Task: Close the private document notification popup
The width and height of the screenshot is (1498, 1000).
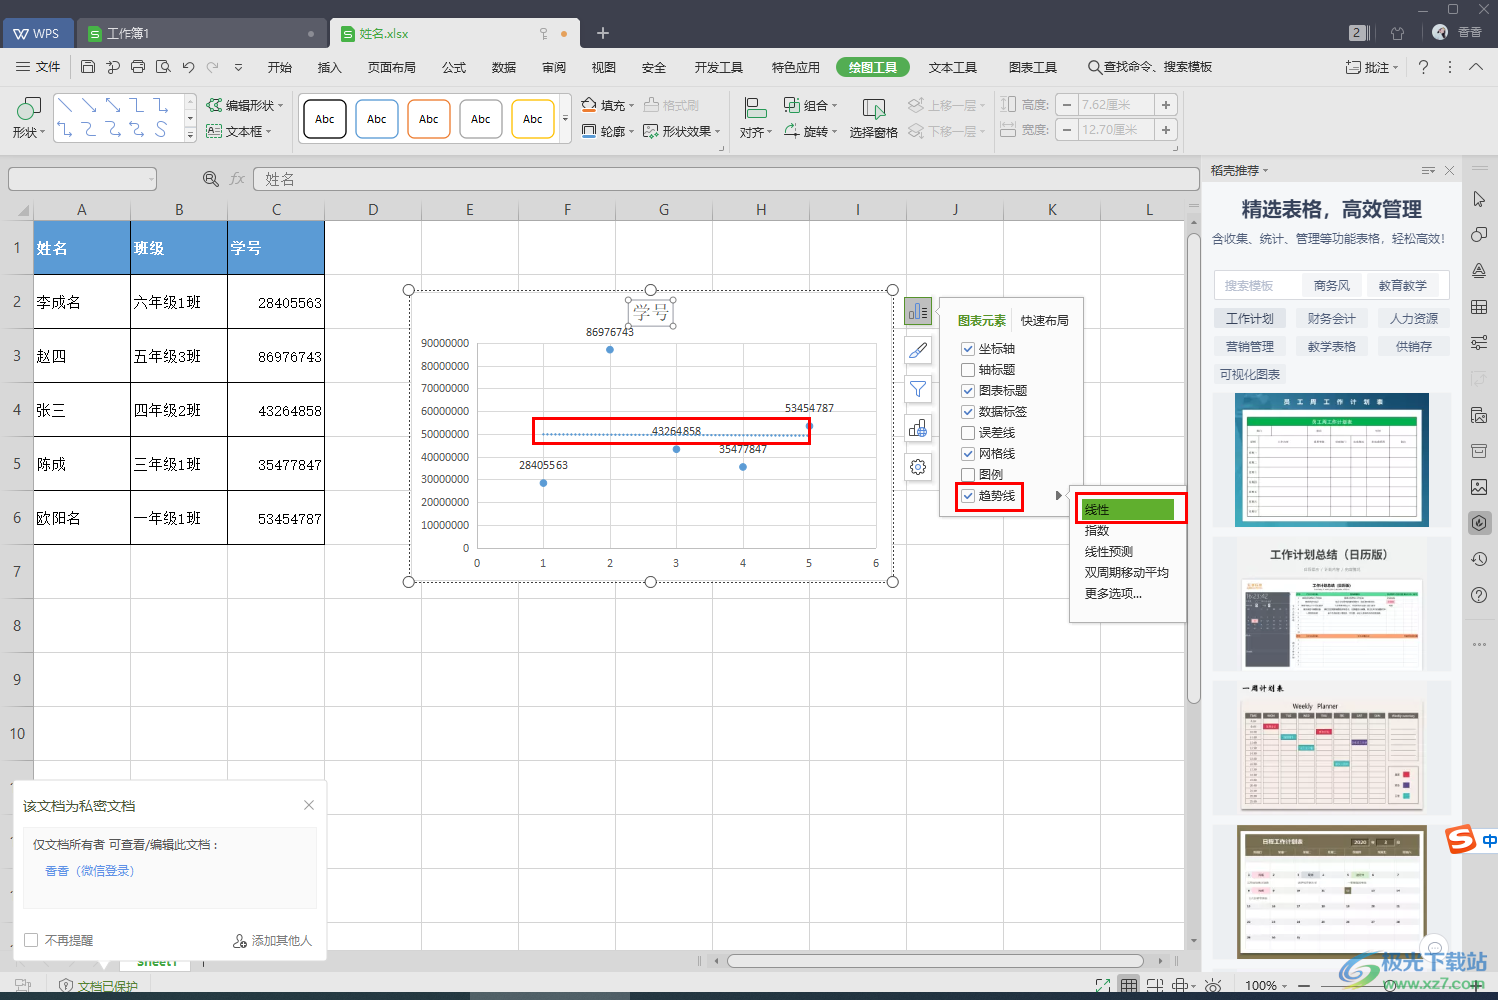Action: coord(309,805)
